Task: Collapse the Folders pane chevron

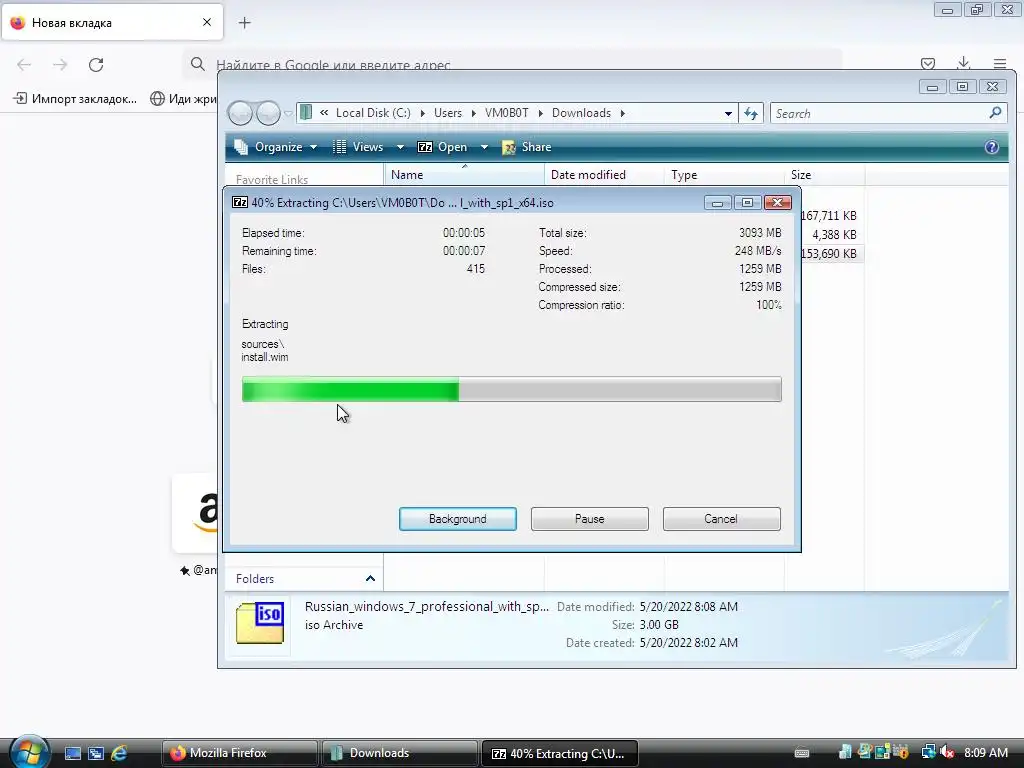Action: pos(370,579)
